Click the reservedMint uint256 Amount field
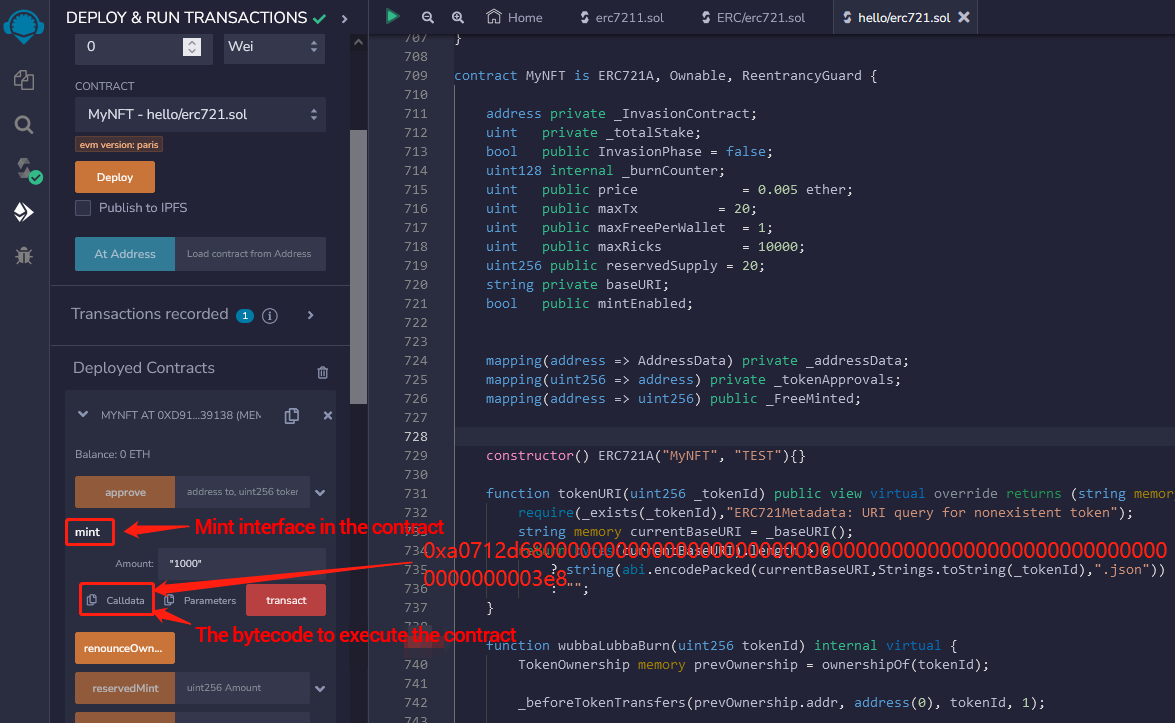The height and width of the screenshot is (723, 1175). [x=242, y=688]
